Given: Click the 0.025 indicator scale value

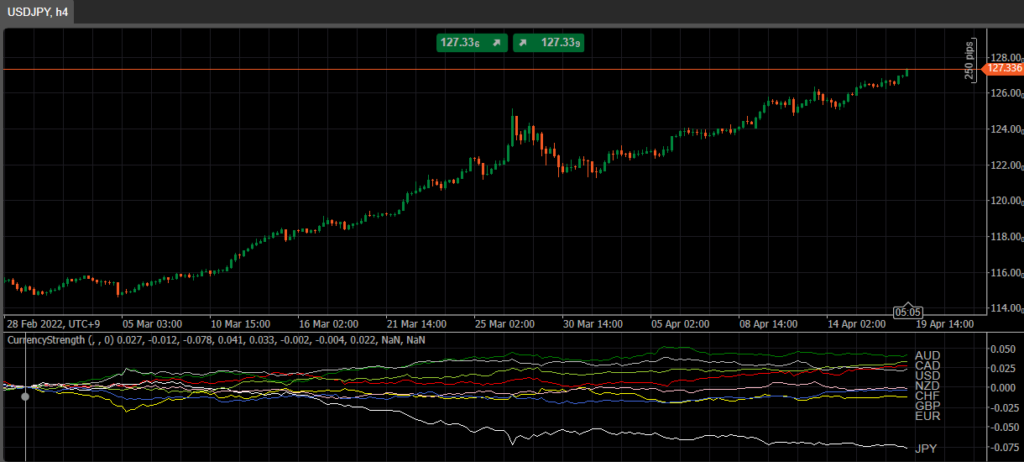Looking at the screenshot, I should tap(1005, 369).
